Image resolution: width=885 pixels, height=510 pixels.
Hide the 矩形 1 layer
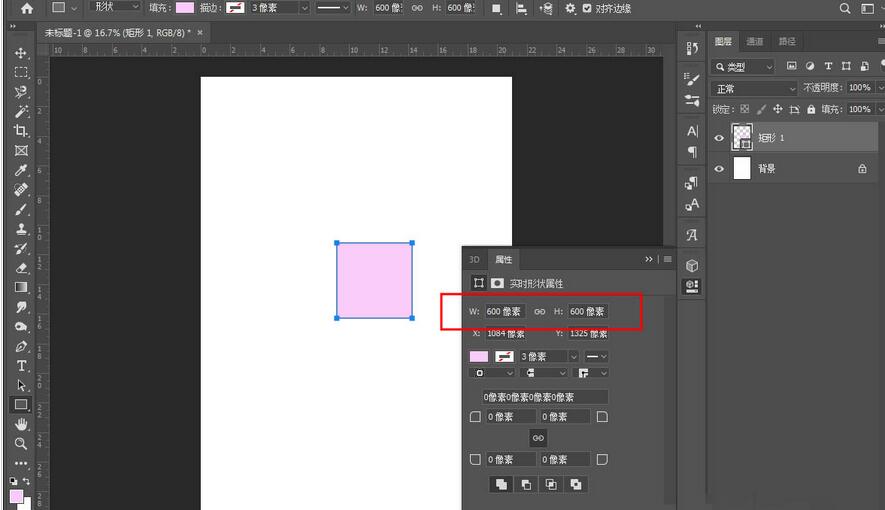click(x=719, y=138)
